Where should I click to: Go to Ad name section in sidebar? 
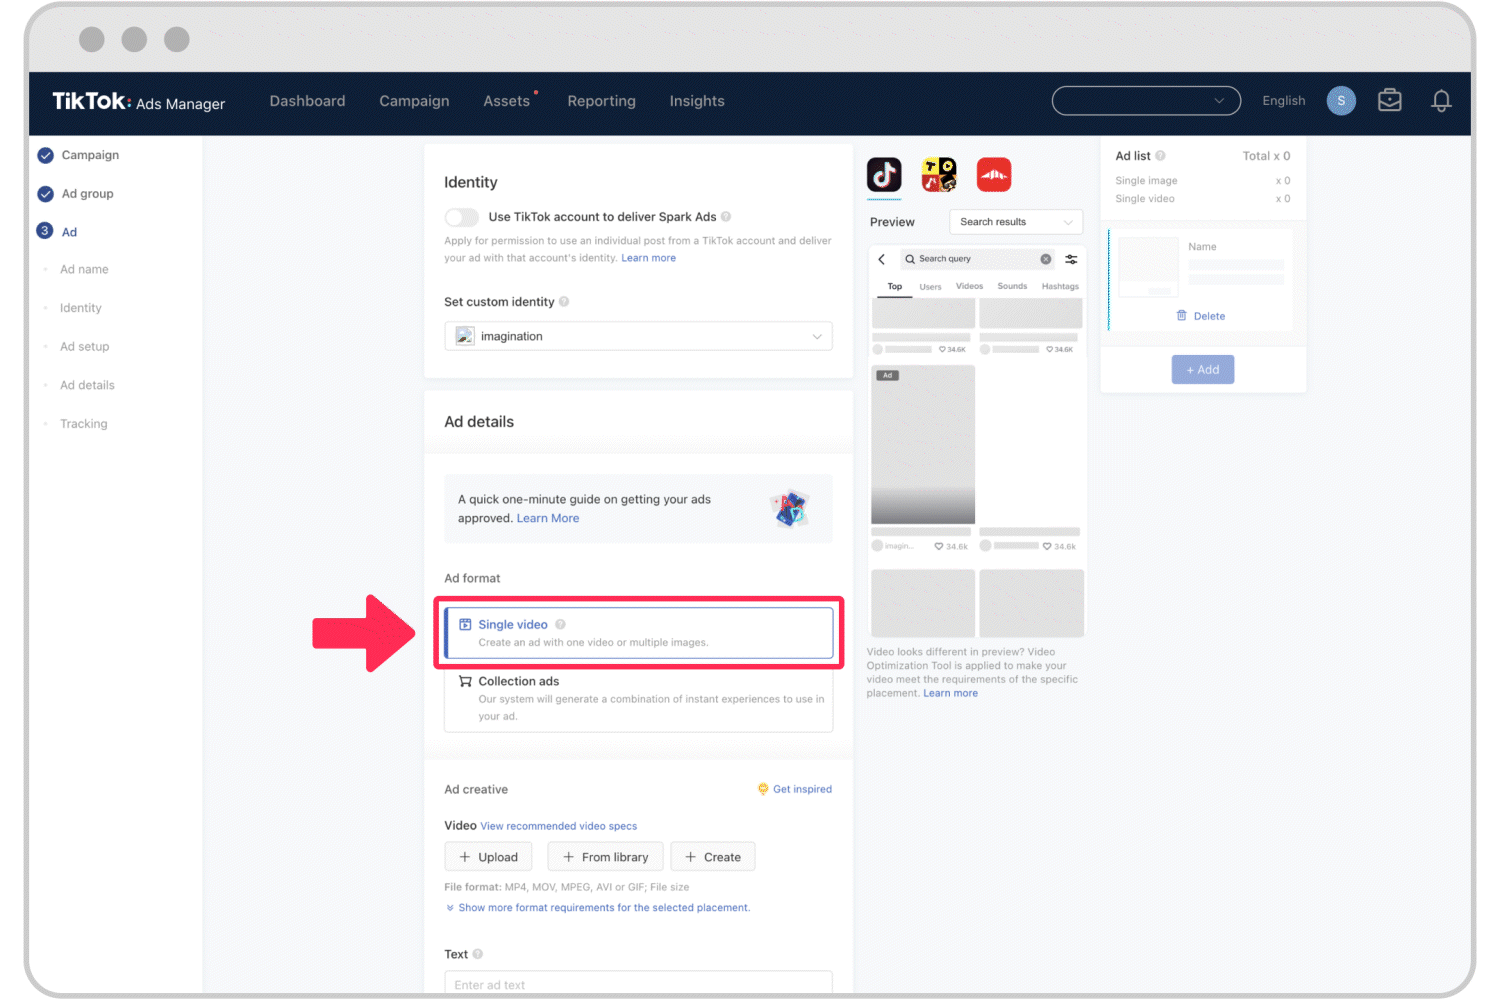(x=84, y=269)
